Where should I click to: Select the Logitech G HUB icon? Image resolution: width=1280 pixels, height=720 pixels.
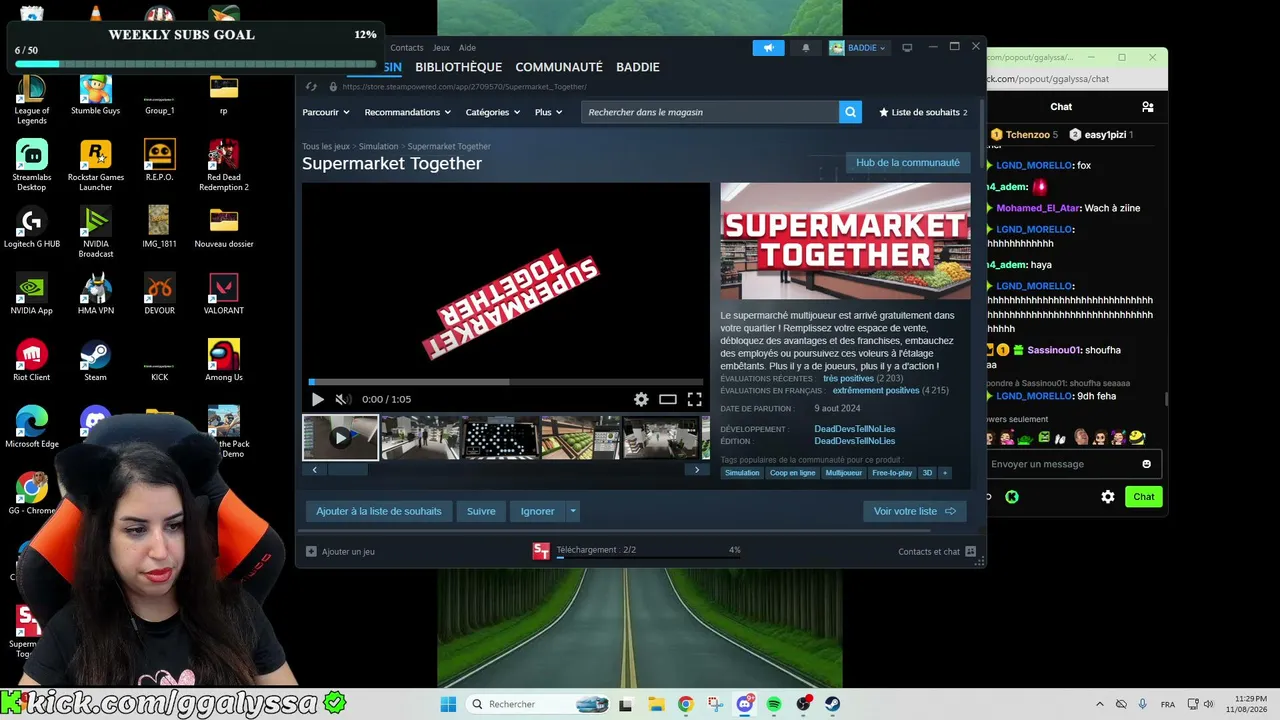coord(32,227)
